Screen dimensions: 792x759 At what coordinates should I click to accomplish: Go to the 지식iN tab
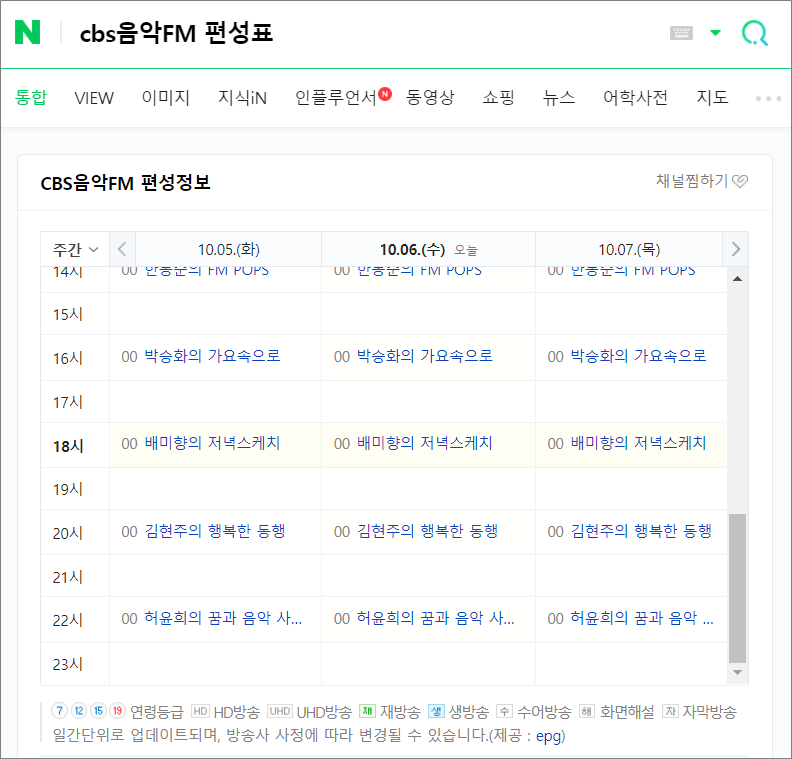[242, 97]
